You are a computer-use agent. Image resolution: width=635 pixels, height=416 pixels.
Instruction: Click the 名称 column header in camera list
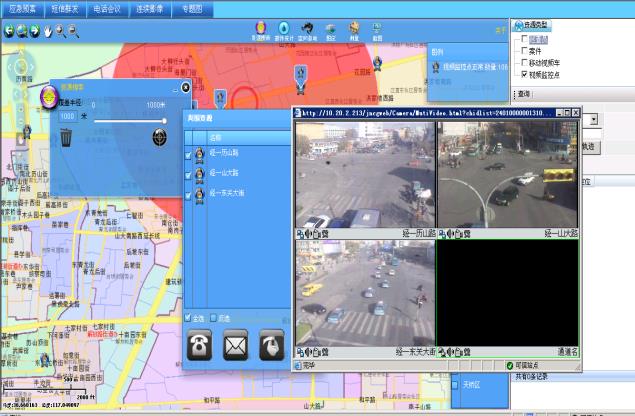tap(249, 138)
